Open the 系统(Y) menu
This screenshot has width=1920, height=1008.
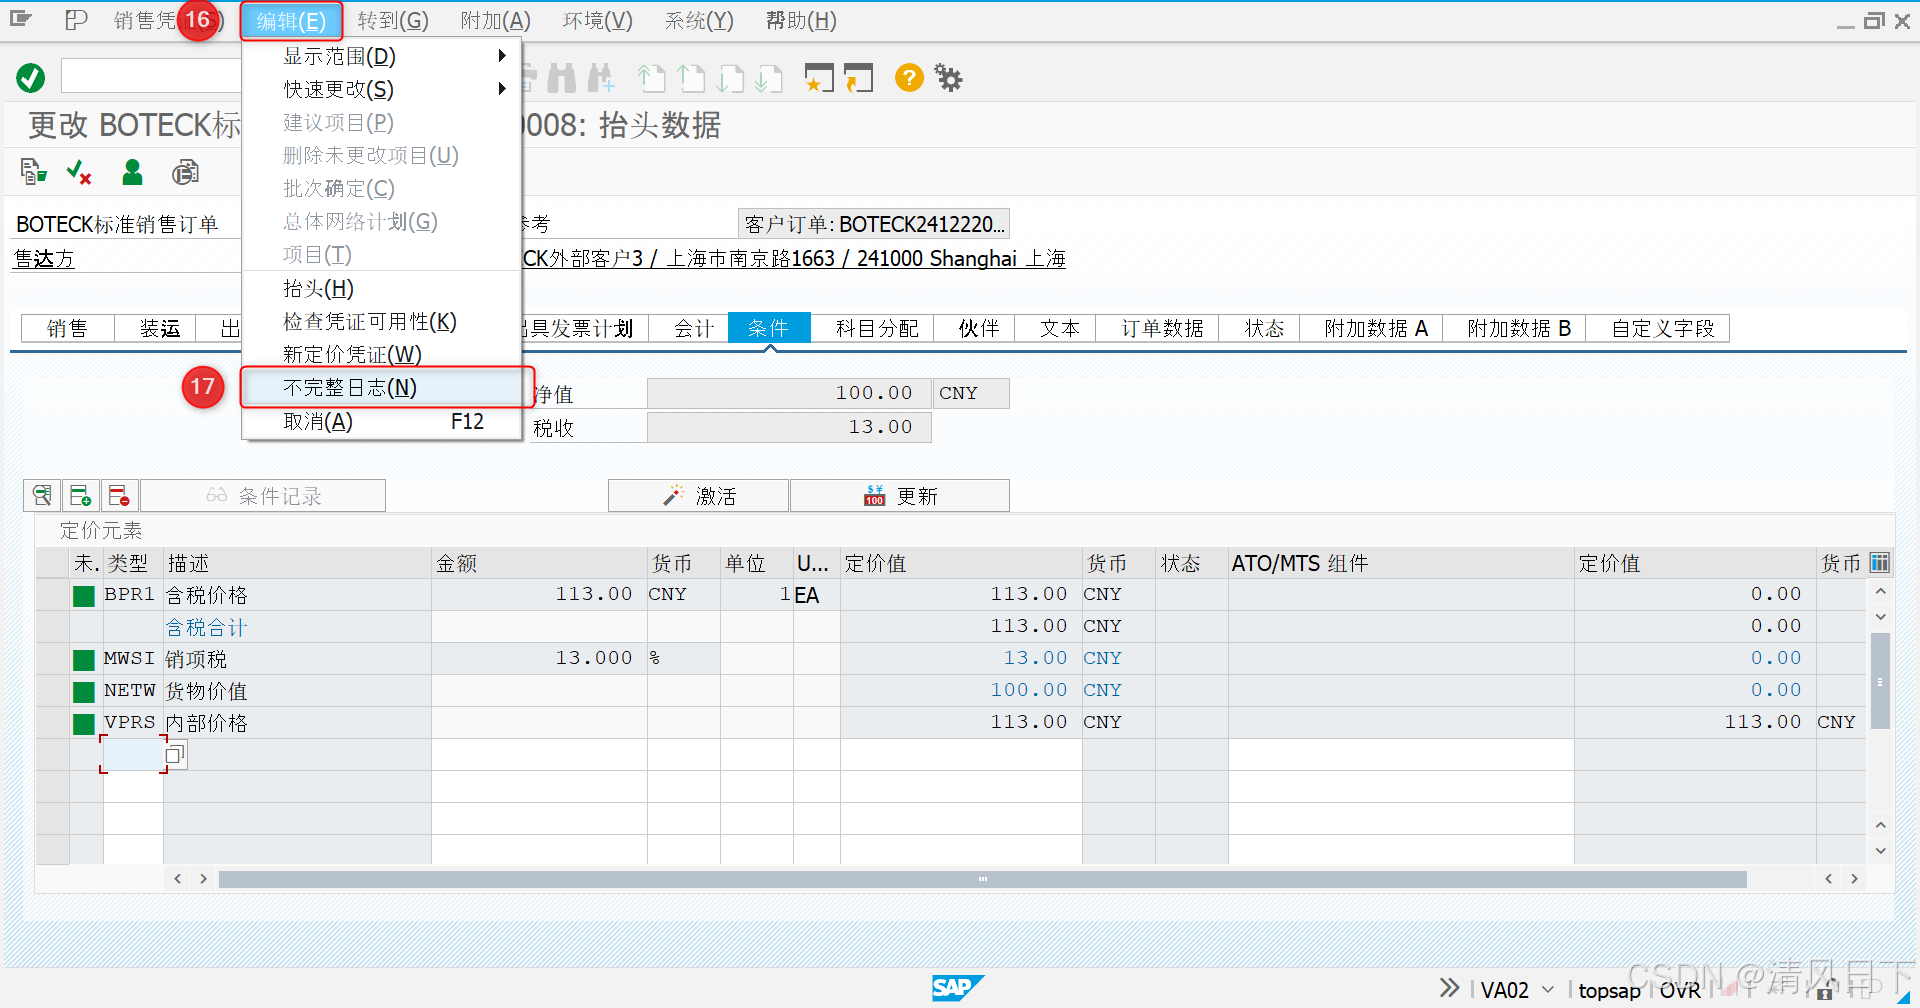[x=700, y=20]
